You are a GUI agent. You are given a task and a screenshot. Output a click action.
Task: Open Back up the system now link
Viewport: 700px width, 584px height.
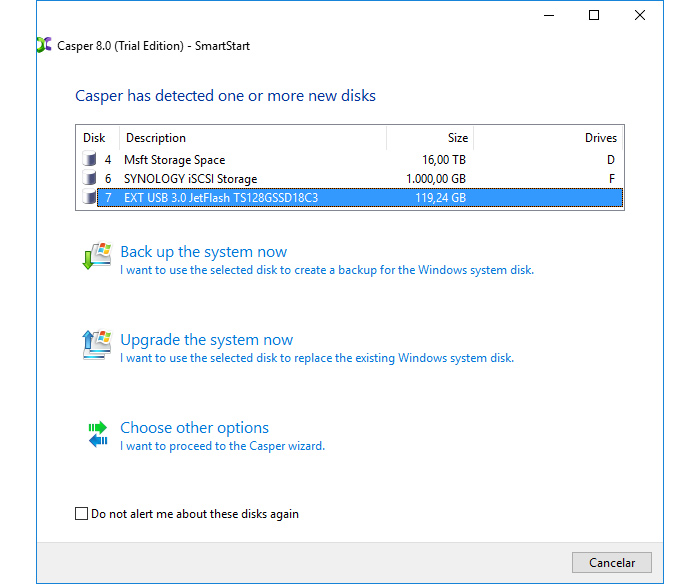(x=203, y=252)
